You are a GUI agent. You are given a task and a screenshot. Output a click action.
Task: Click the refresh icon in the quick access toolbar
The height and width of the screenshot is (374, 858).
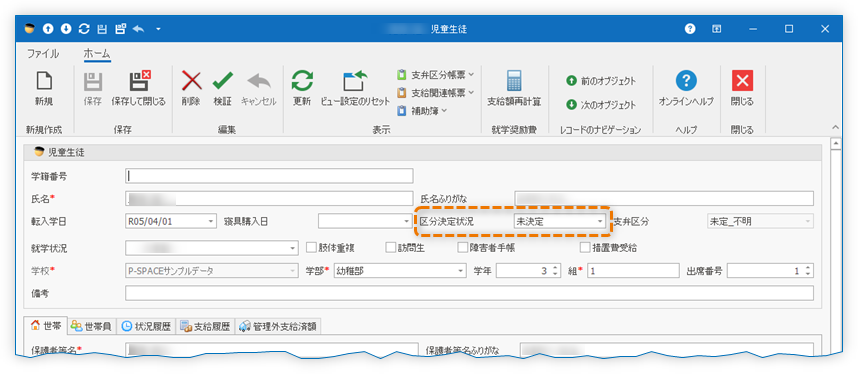84,29
